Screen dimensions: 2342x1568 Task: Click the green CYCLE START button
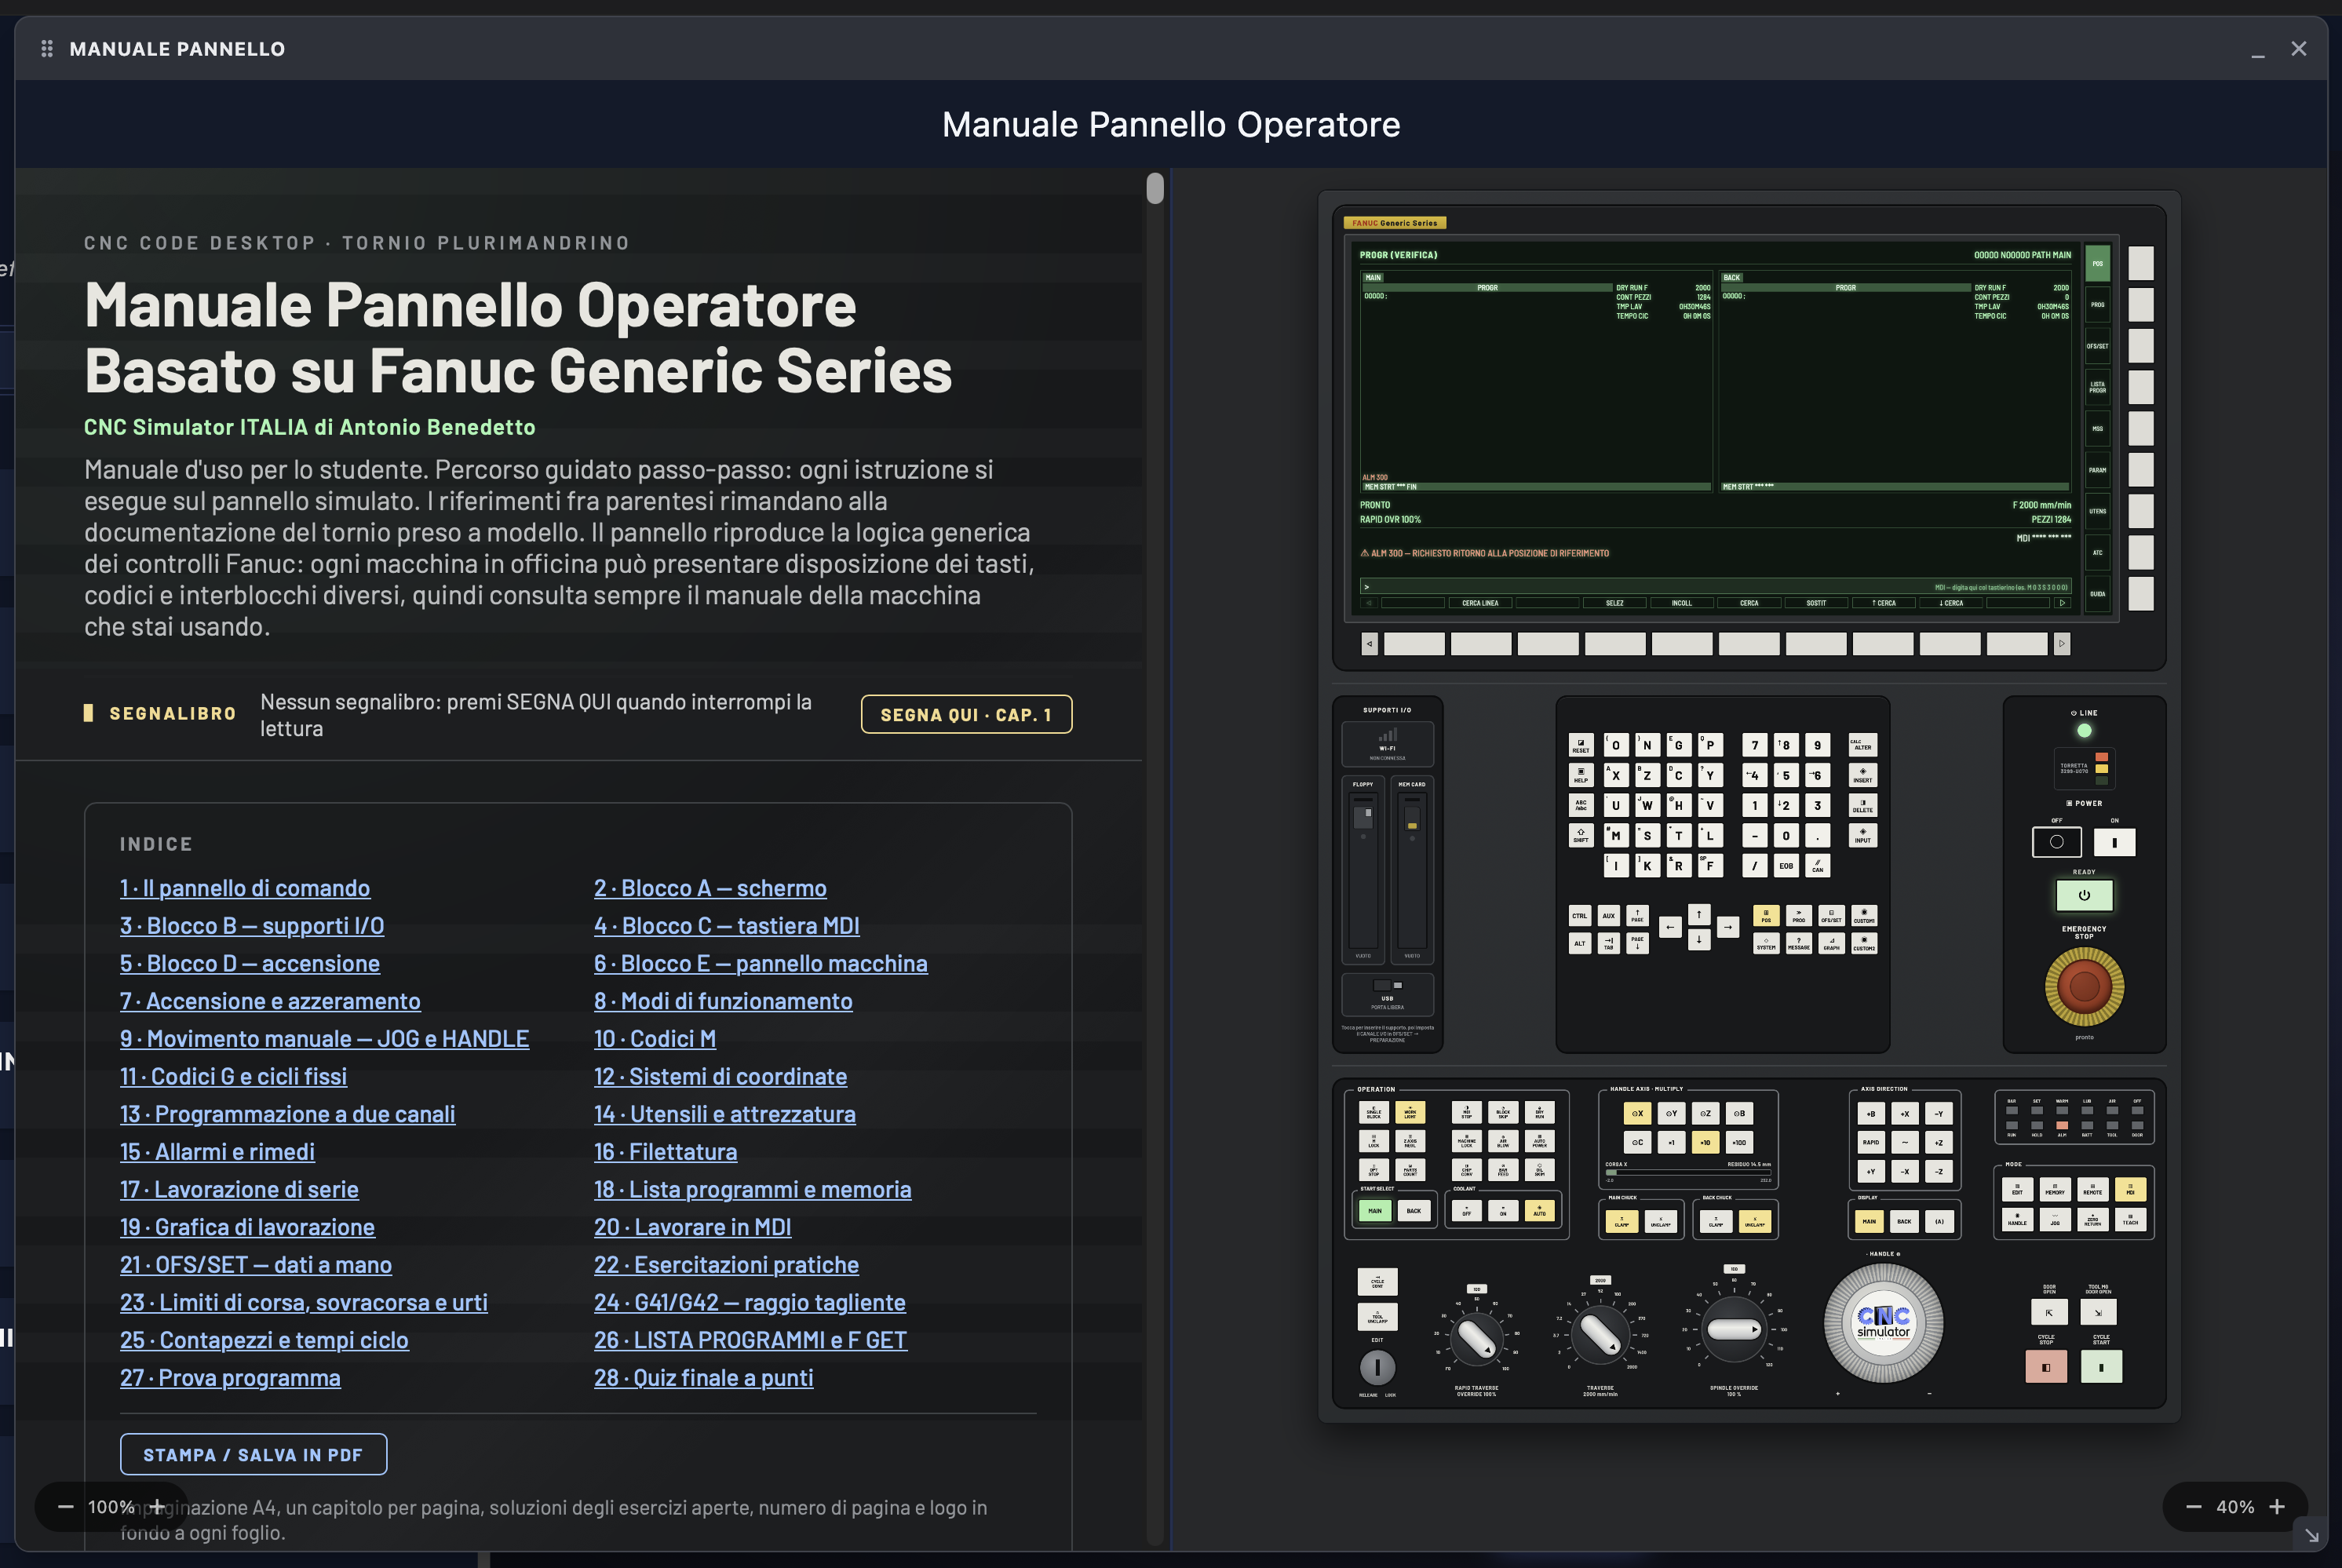(2101, 1366)
